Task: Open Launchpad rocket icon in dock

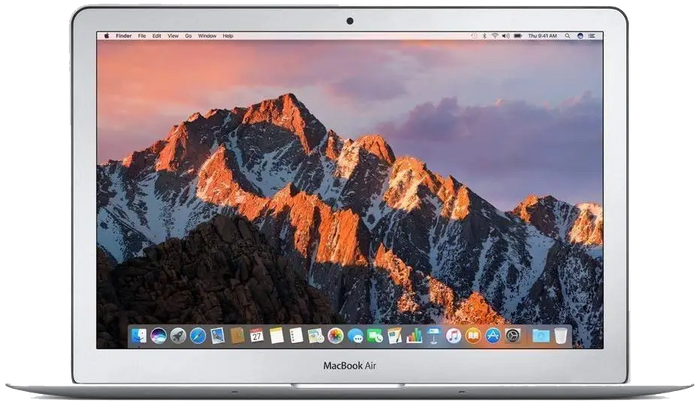Action: point(178,336)
